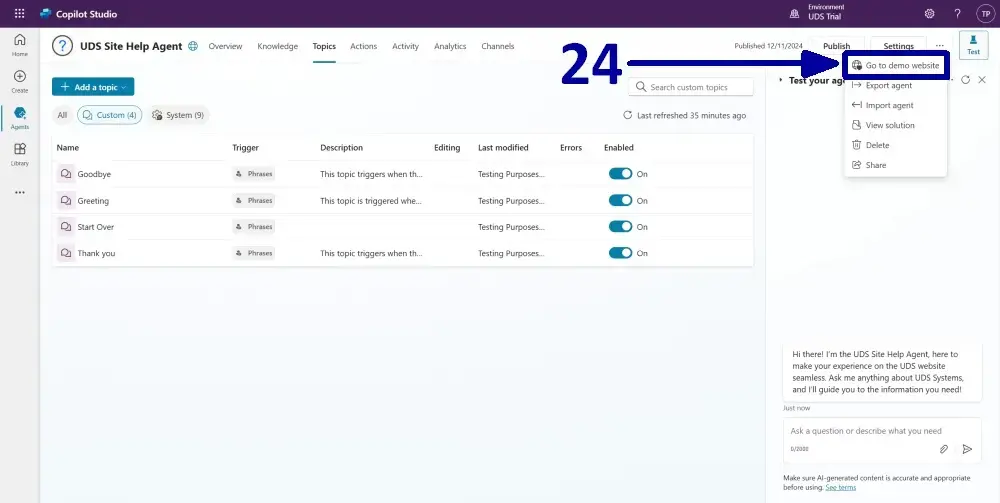
Task: Open the settings gear icon in the header
Action: pyautogui.click(x=929, y=13)
